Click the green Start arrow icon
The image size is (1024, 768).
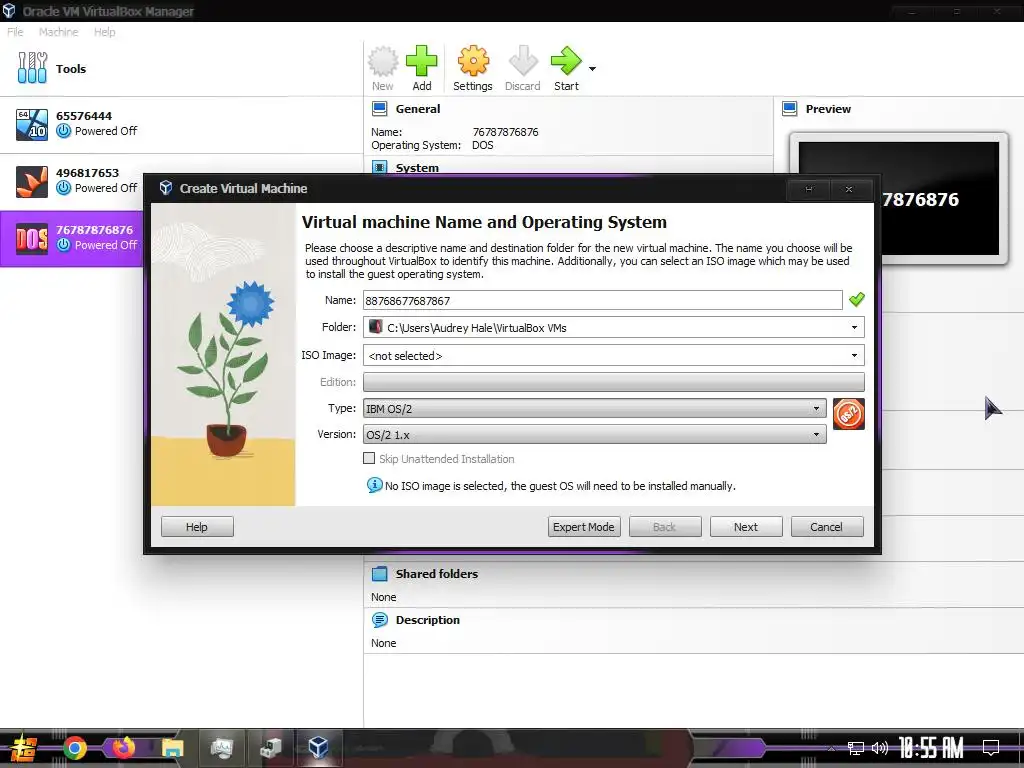click(x=566, y=61)
